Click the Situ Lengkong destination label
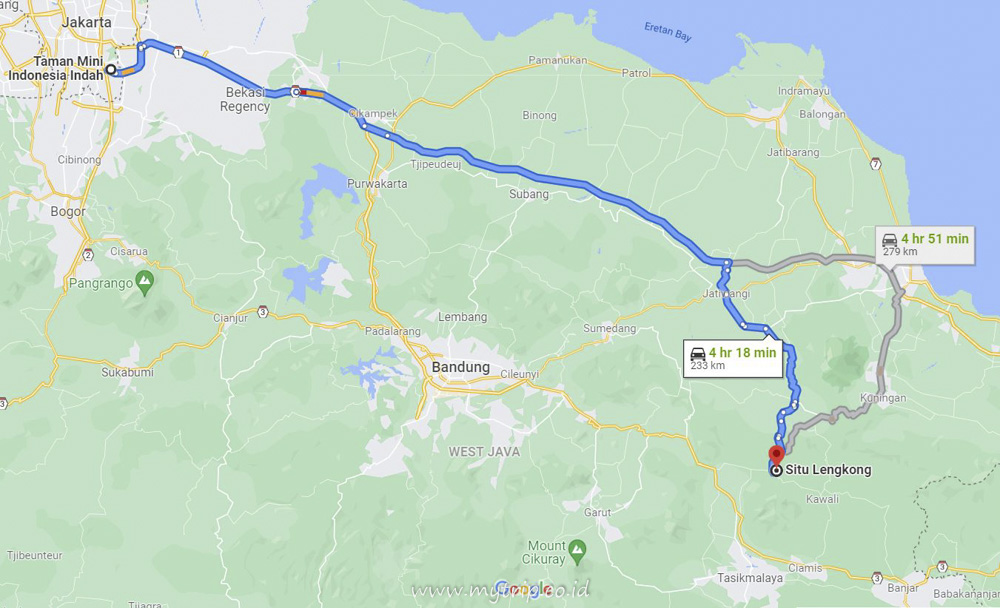Viewport: 1000px width, 608px height. point(828,470)
